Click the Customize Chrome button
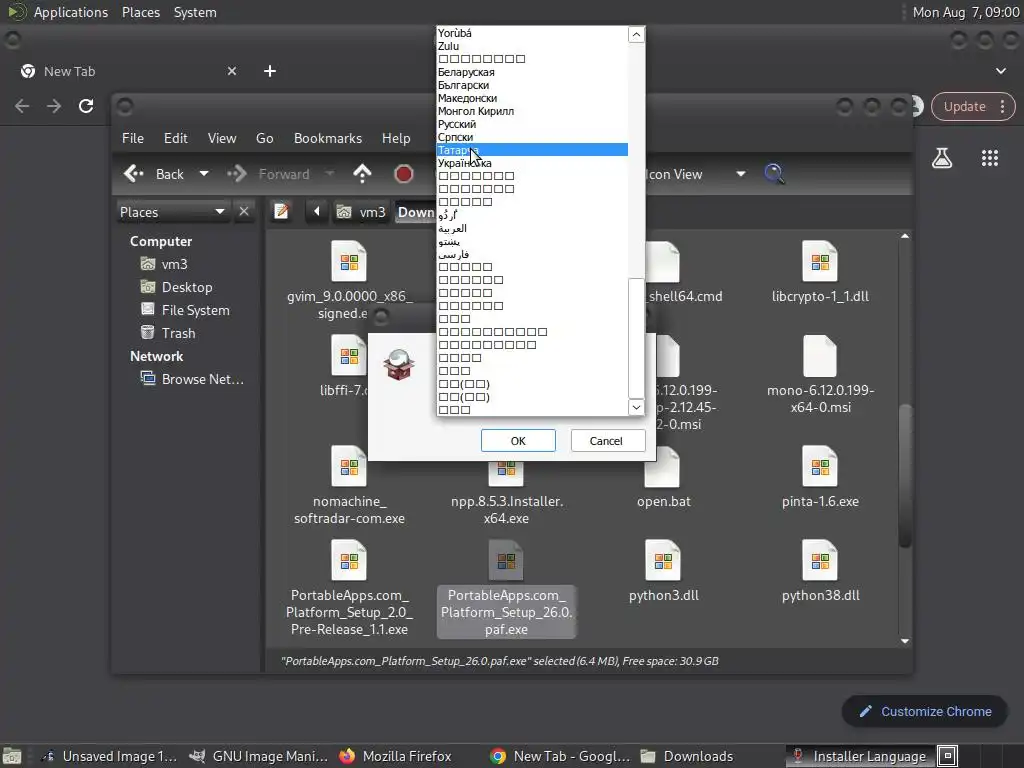This screenshot has width=1024, height=768. (925, 711)
